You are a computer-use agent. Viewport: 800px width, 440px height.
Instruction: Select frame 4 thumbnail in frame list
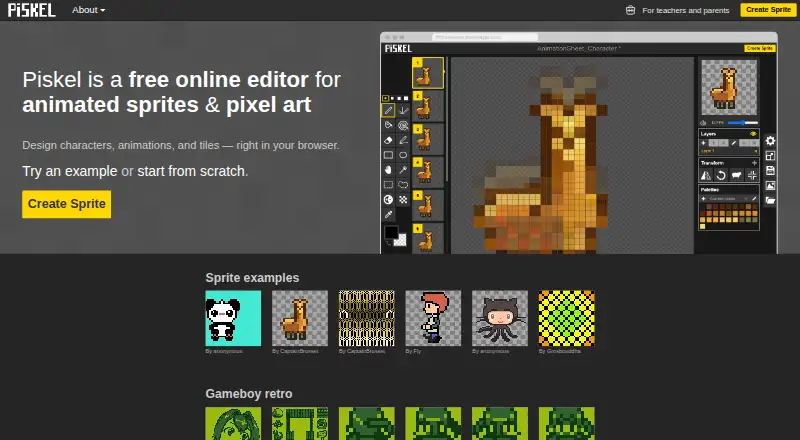click(x=428, y=172)
